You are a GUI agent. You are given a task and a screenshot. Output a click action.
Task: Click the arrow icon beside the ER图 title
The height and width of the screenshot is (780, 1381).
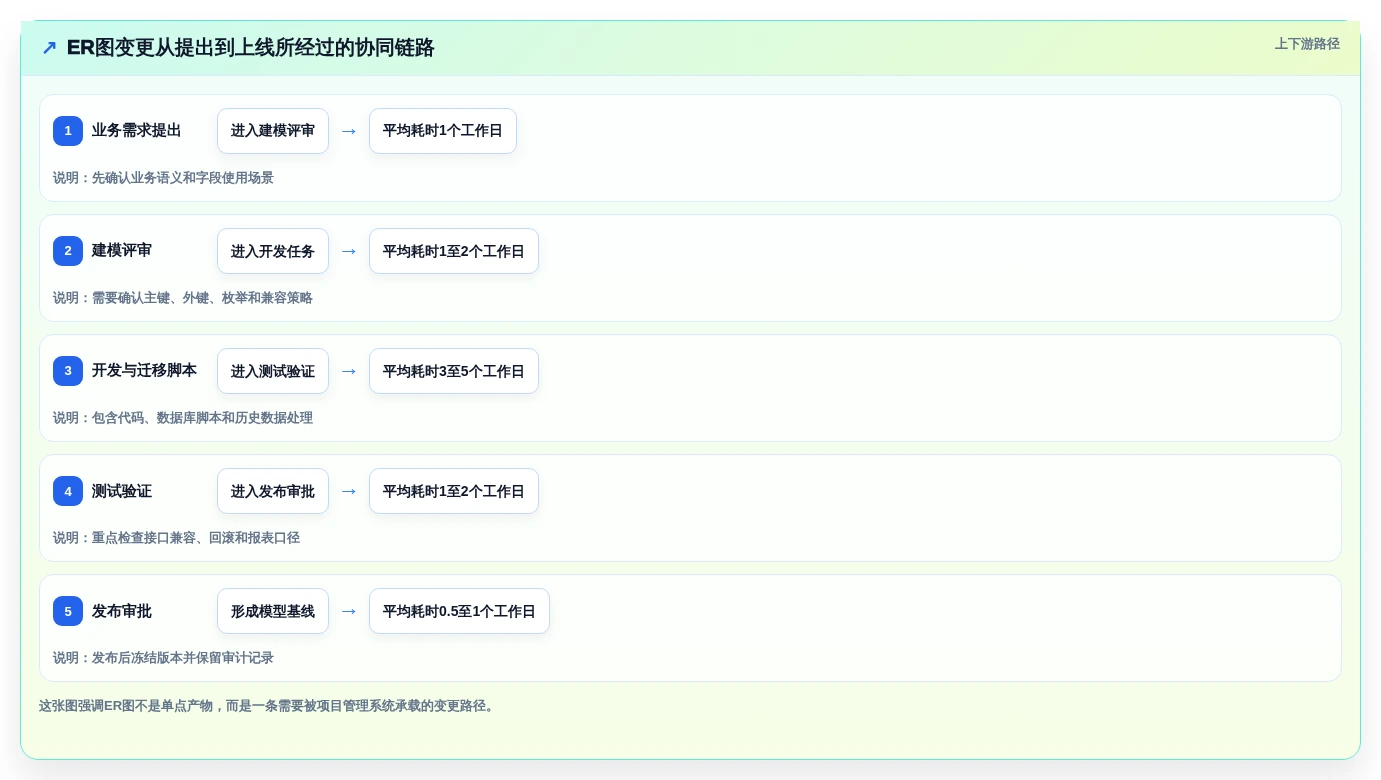pyautogui.click(x=49, y=48)
